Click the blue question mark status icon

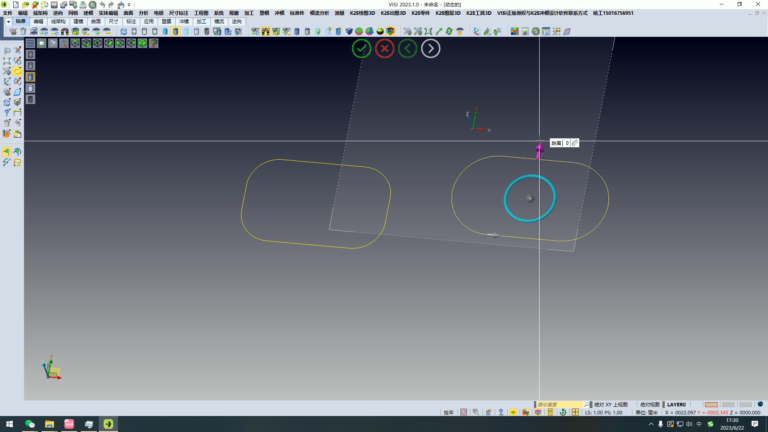point(501,412)
